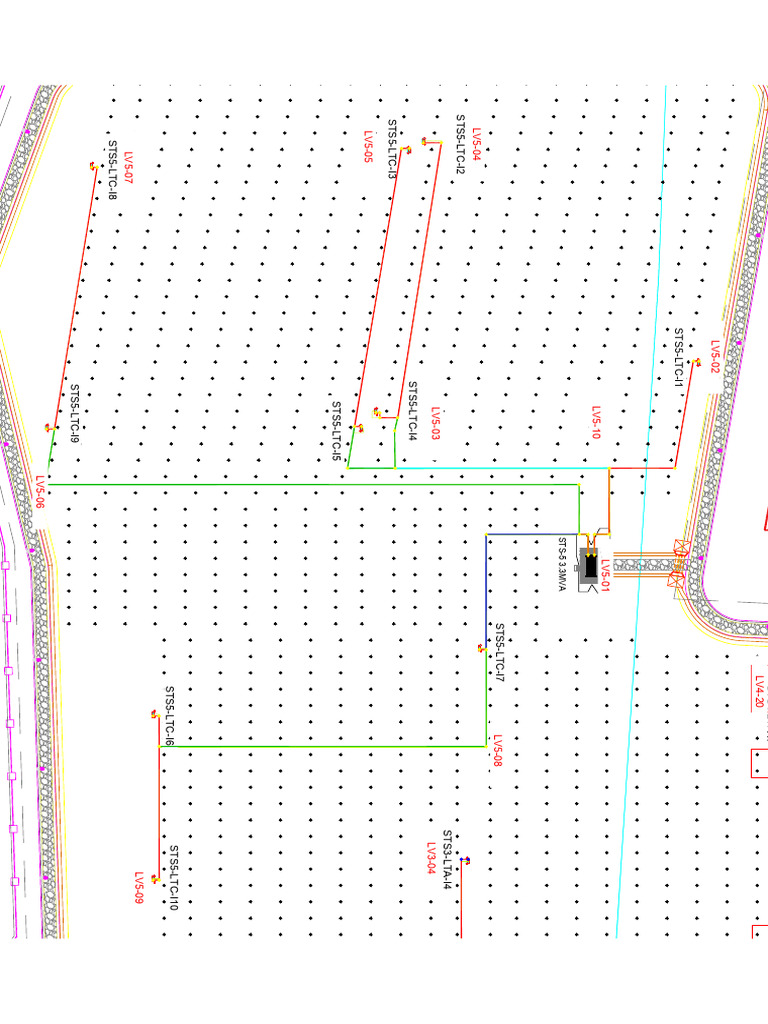Select the STS5-LTC-I10 label
This screenshot has height=1024, width=768.
point(174,878)
